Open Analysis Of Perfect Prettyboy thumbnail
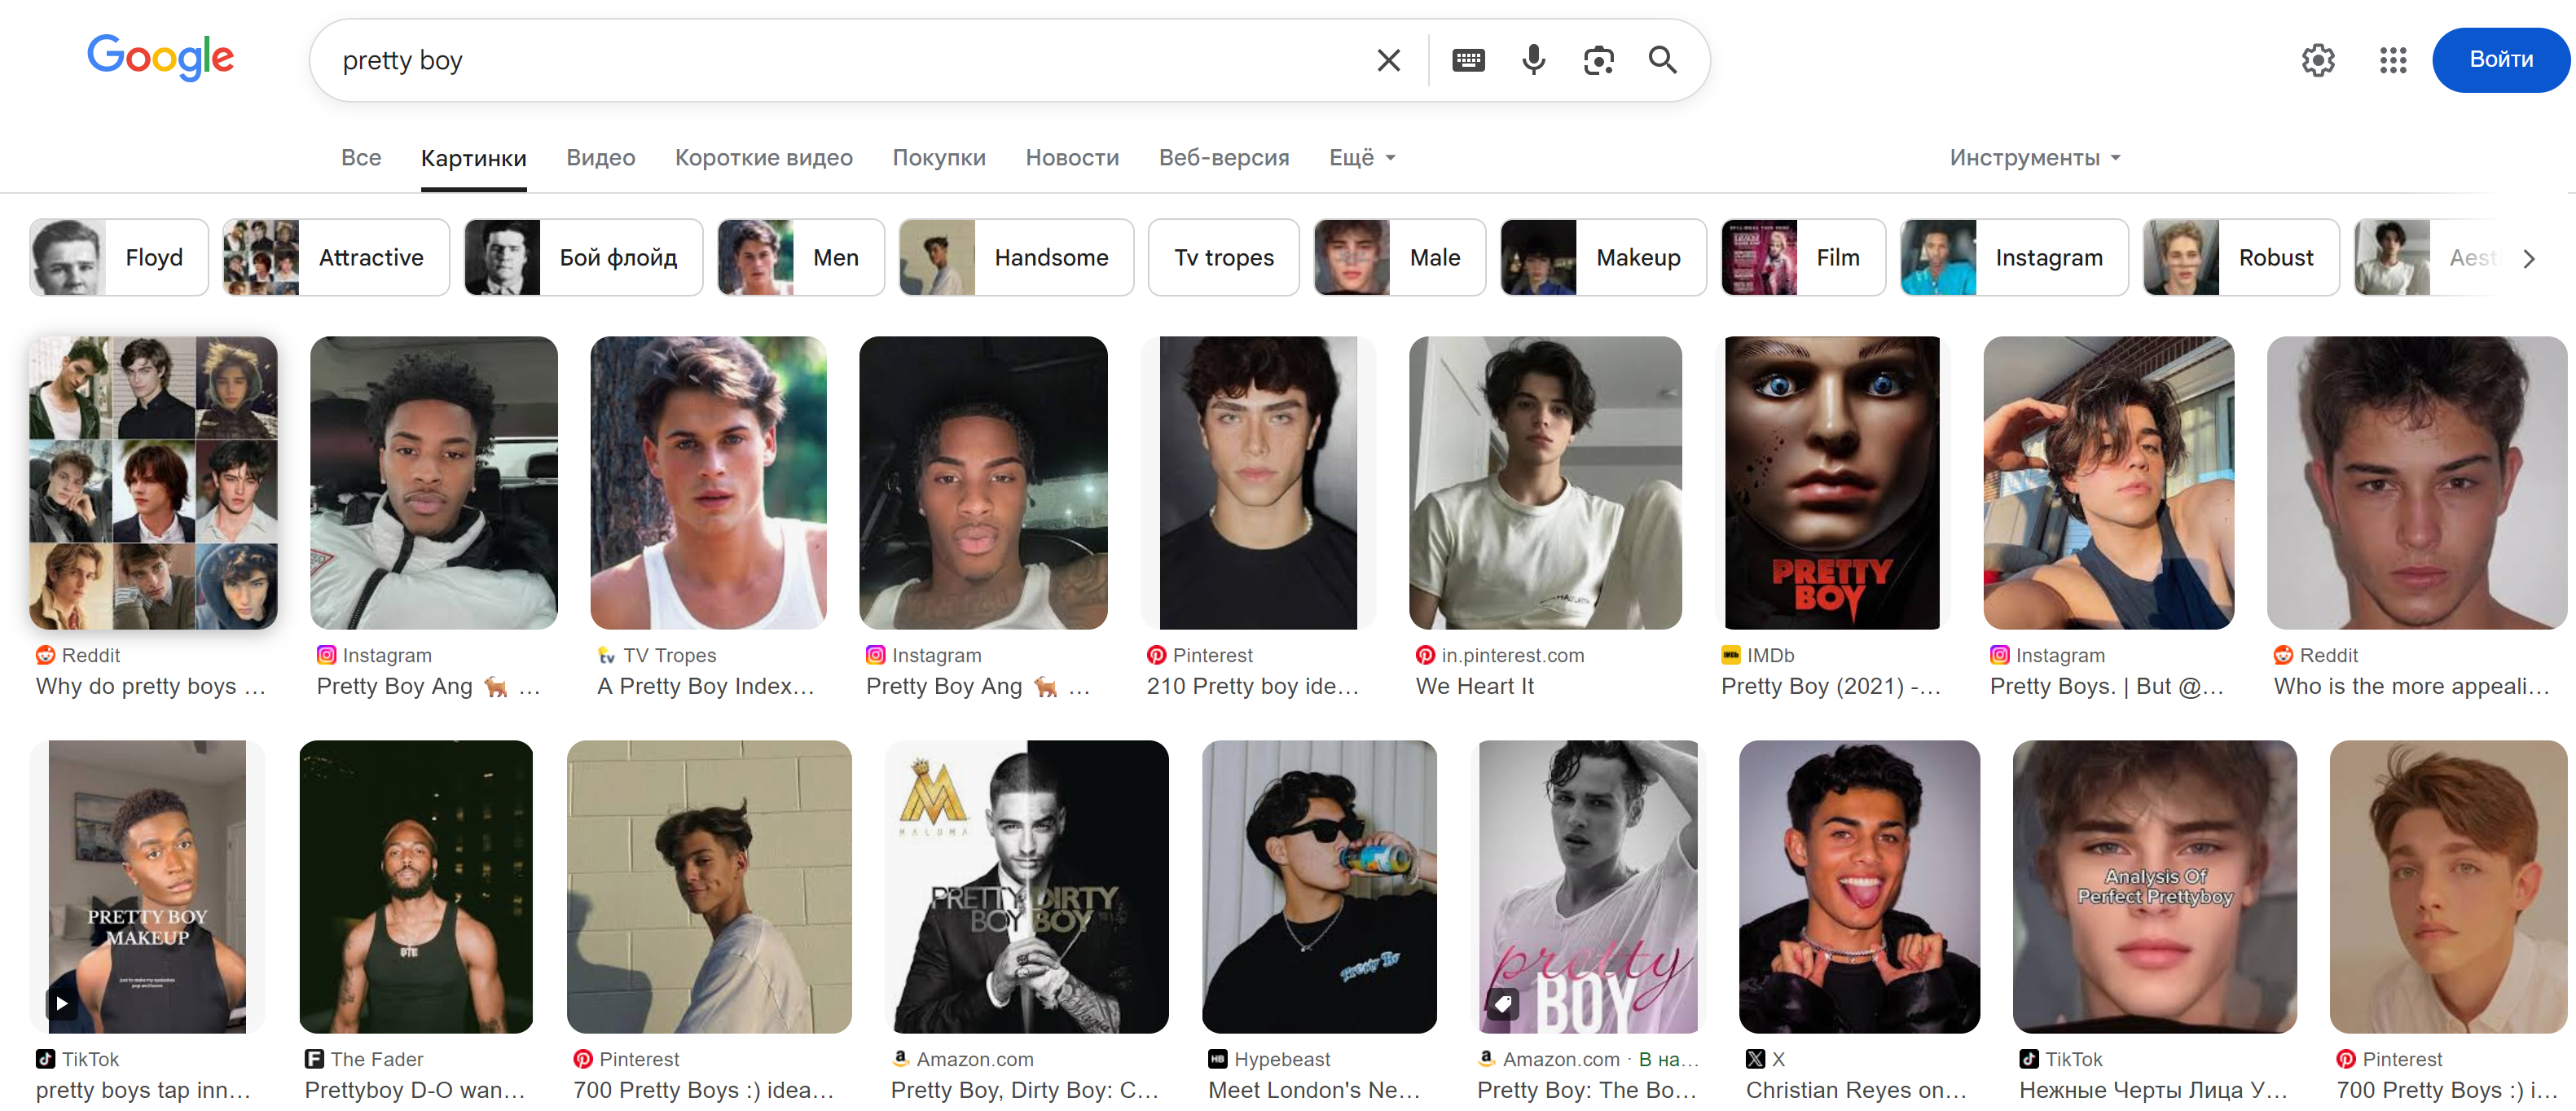This screenshot has width=2576, height=1111. pyautogui.click(x=2155, y=886)
